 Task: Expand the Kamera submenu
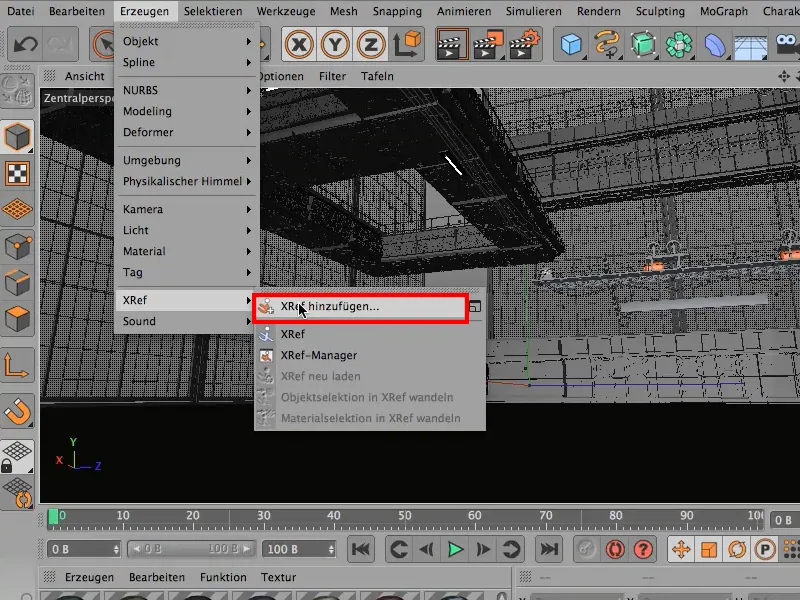[x=187, y=209]
